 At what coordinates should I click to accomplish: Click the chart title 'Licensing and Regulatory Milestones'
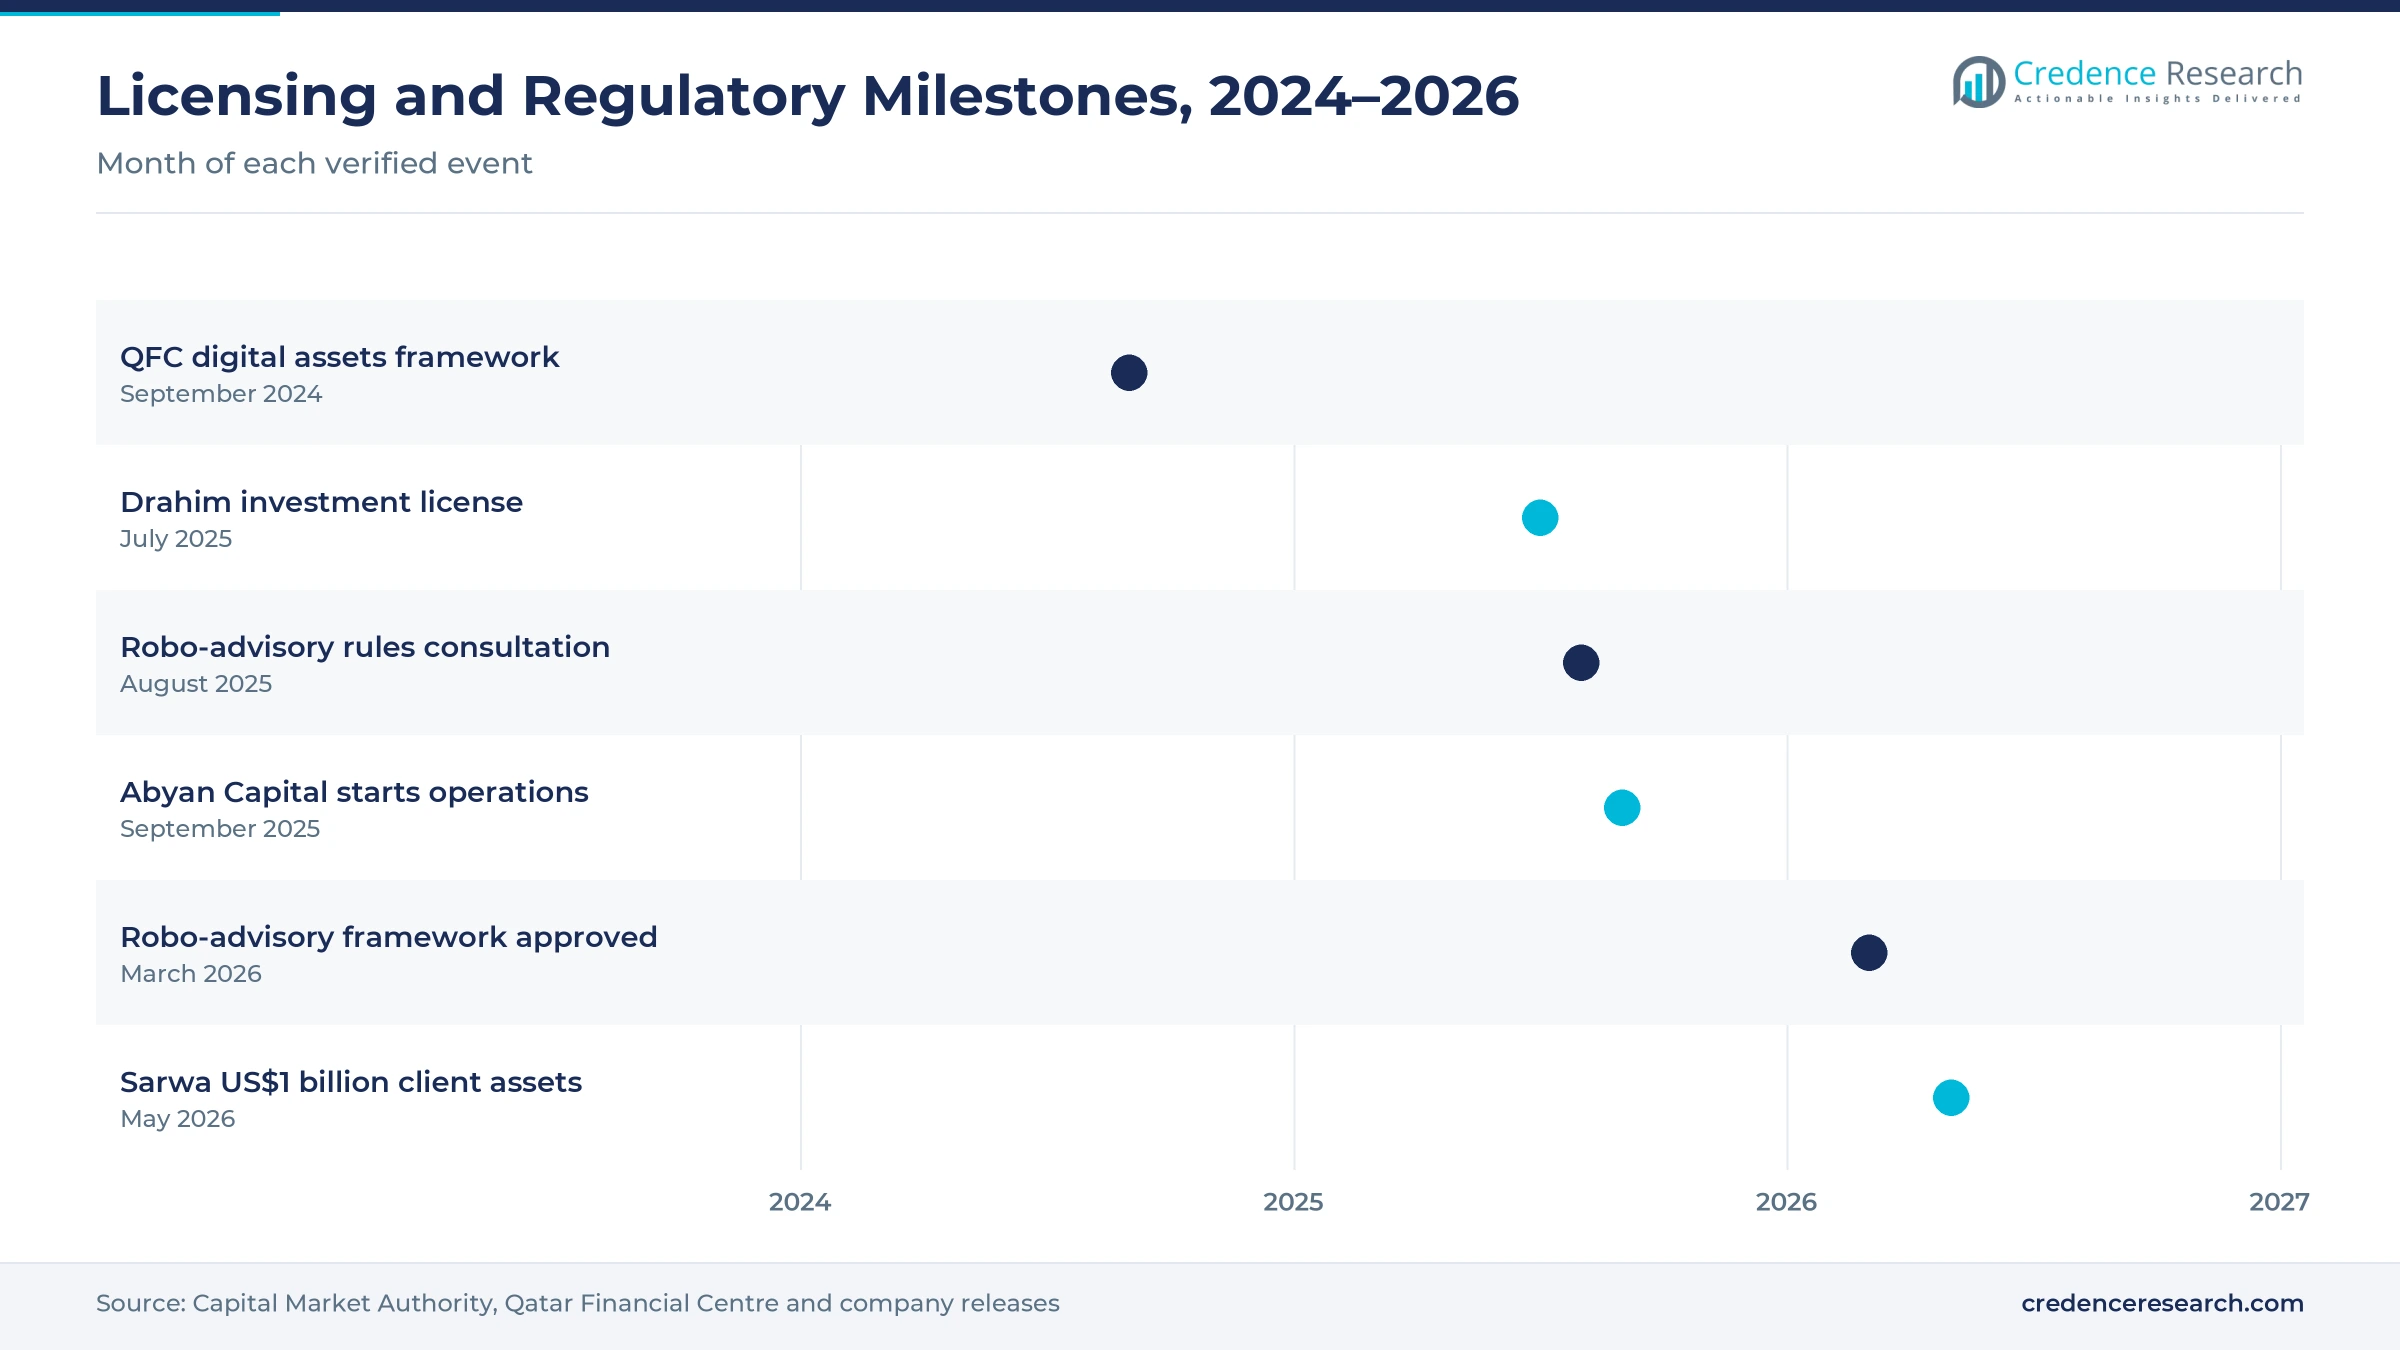807,96
